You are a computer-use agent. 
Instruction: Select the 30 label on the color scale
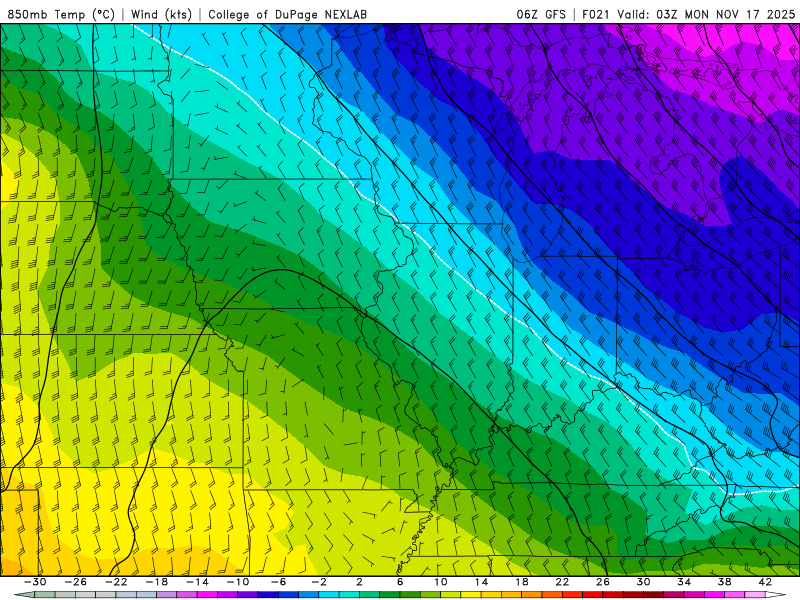[643, 582]
